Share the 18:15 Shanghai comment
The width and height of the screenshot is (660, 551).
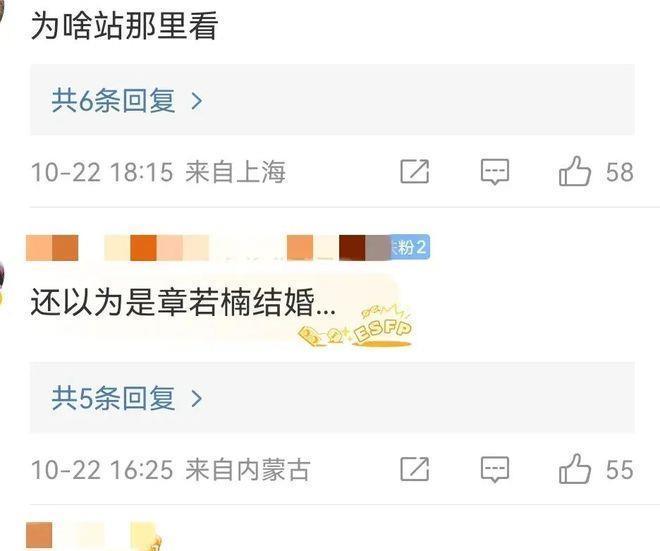tap(415, 171)
